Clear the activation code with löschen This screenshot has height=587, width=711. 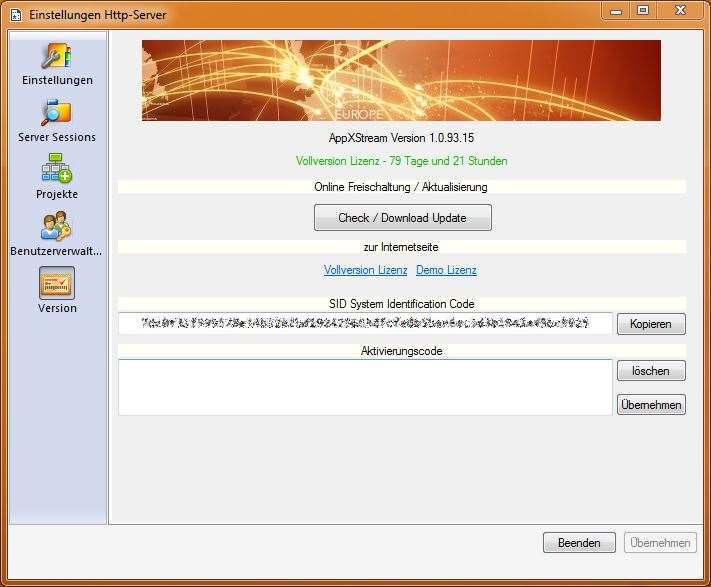click(x=651, y=371)
